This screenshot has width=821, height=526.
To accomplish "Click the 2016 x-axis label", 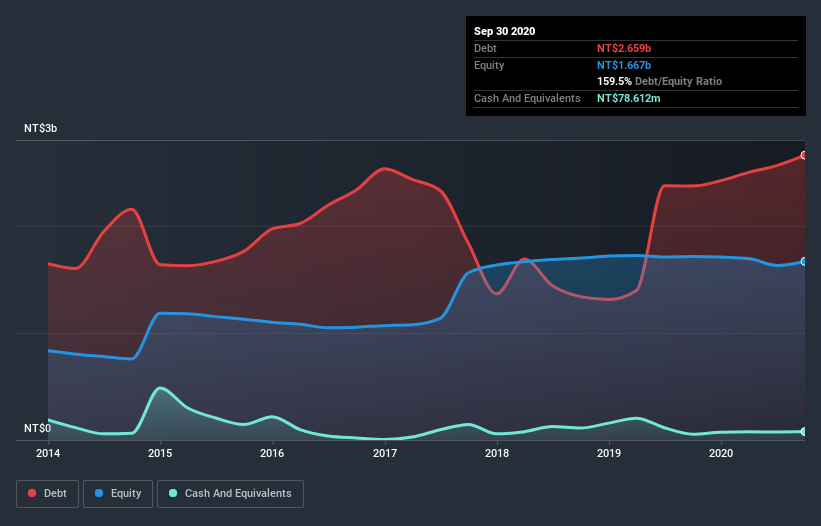I will pos(272,453).
